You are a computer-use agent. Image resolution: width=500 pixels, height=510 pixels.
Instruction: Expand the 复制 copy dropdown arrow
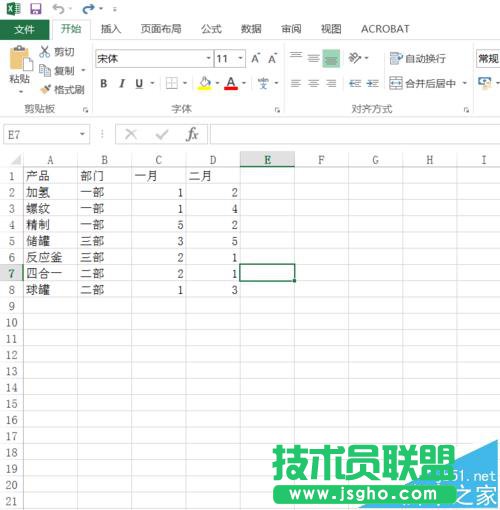[x=83, y=70]
